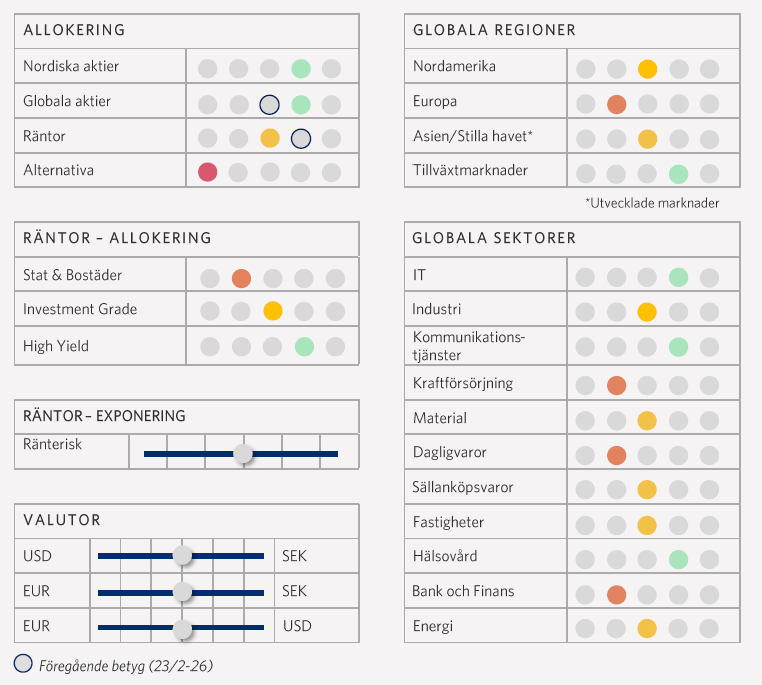Click the outlined previous-rating dot for Globala aktier
The height and width of the screenshot is (685, 762).
point(268,104)
